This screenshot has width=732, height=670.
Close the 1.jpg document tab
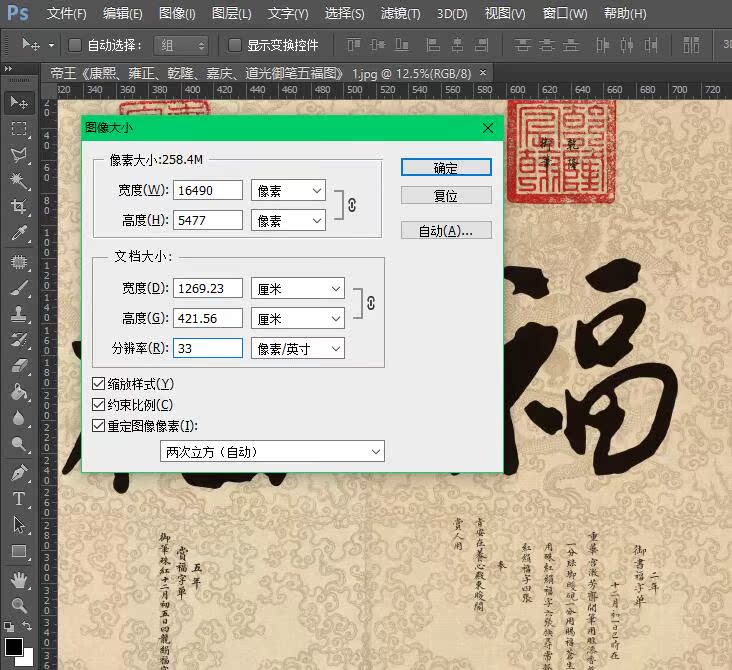[x=483, y=73]
